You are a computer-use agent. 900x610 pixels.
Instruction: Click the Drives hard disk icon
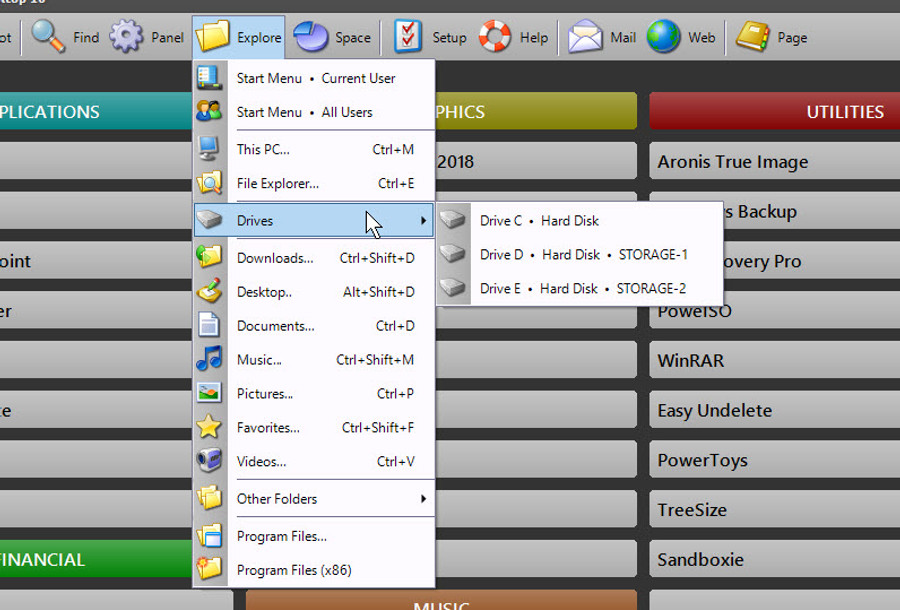pos(209,220)
